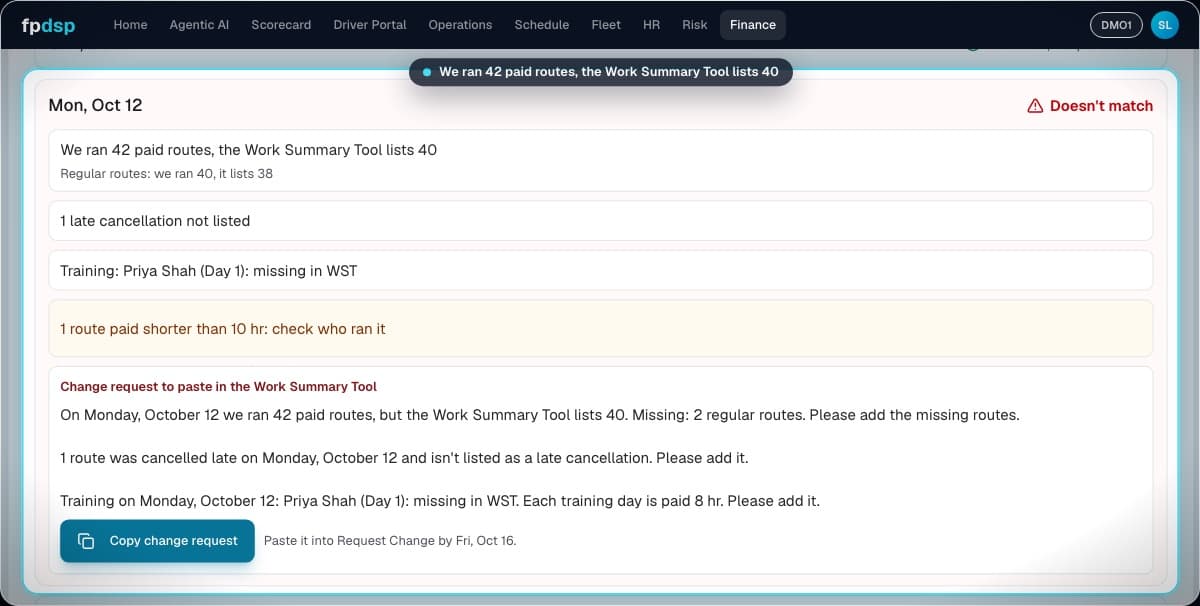Open the HR tab
Viewport: 1200px width, 606px height.
pos(651,25)
